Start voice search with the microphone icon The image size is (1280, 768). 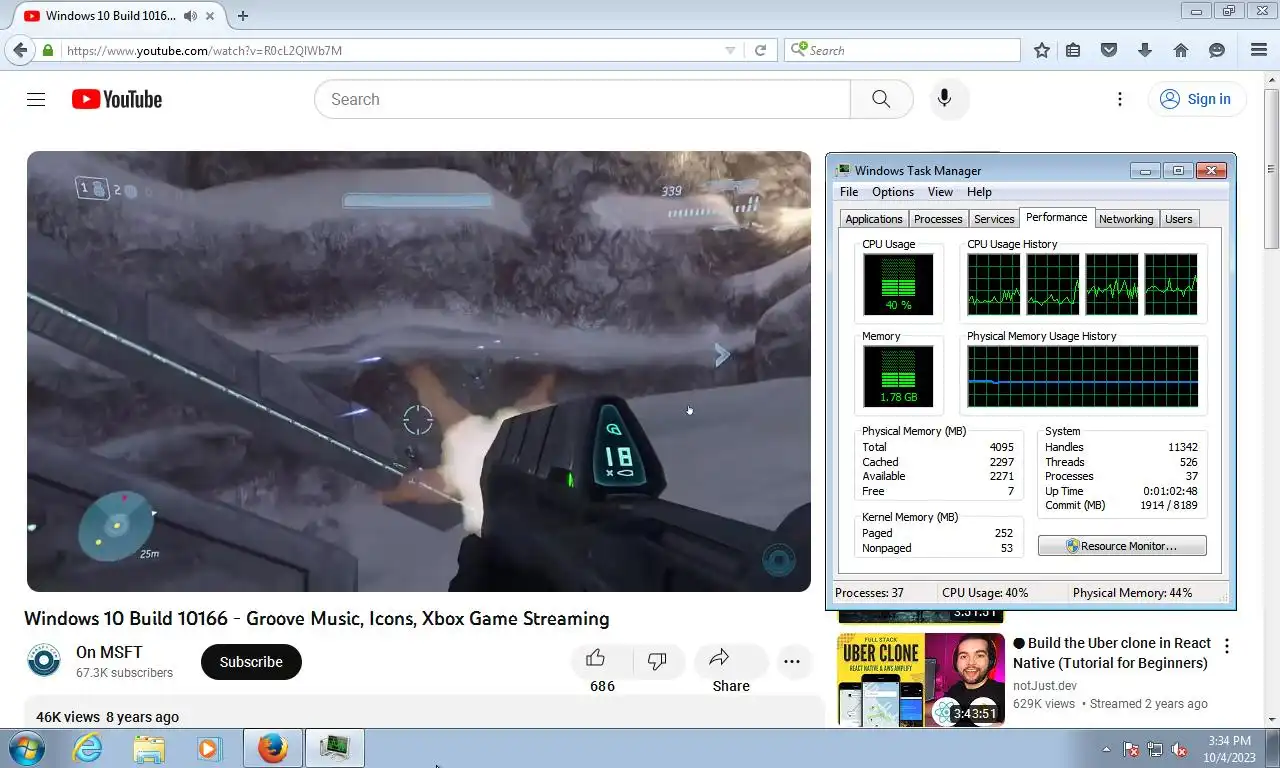tap(944, 99)
